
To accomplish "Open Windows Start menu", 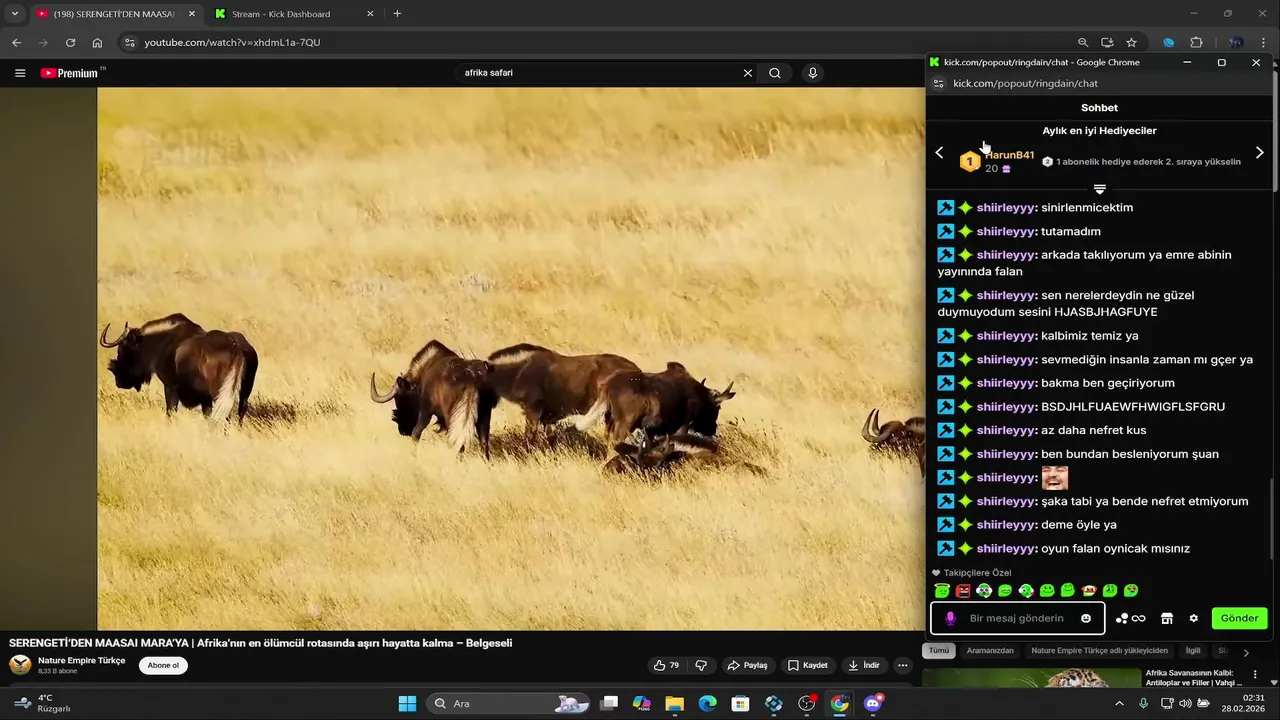I will point(407,704).
